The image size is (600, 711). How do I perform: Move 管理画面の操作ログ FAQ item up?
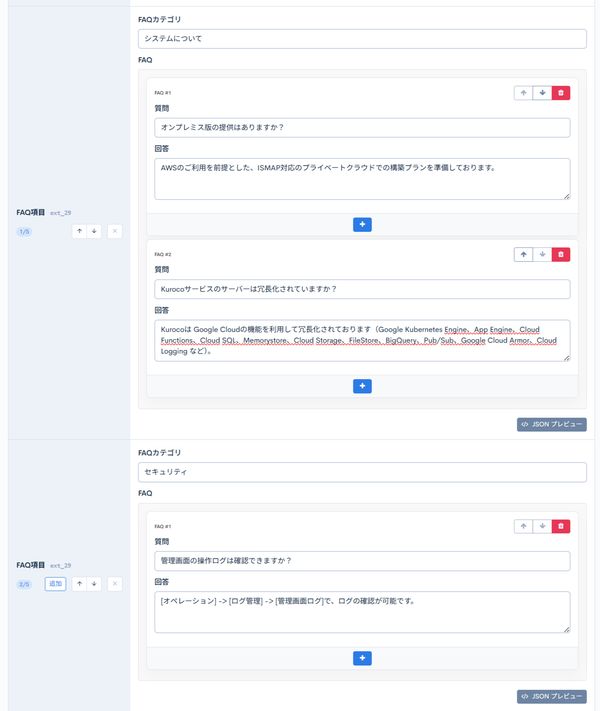pos(523,526)
